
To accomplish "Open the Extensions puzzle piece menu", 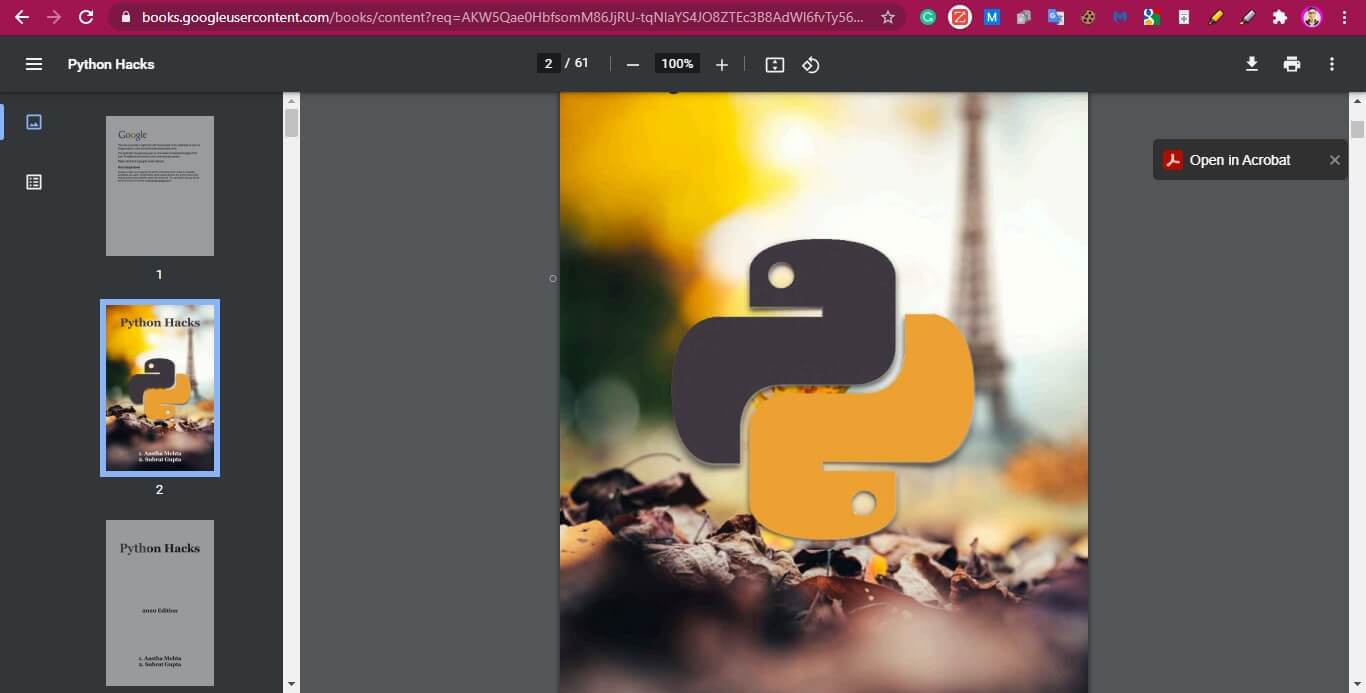I will pyautogui.click(x=1280, y=17).
